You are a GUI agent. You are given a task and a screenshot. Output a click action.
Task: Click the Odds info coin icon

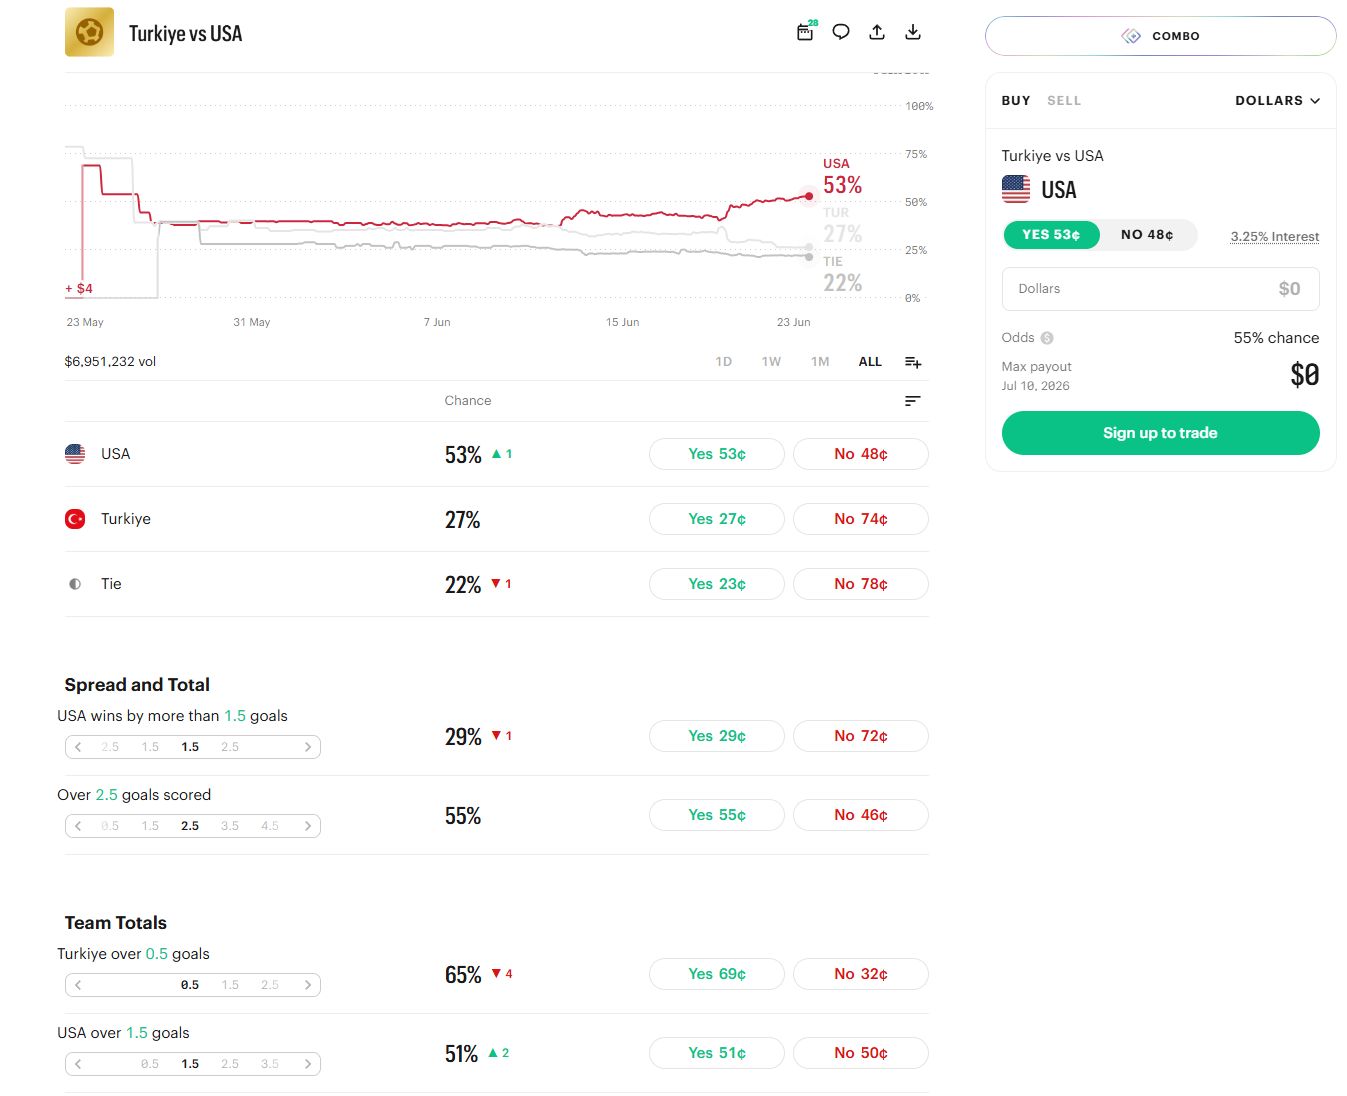(1047, 338)
